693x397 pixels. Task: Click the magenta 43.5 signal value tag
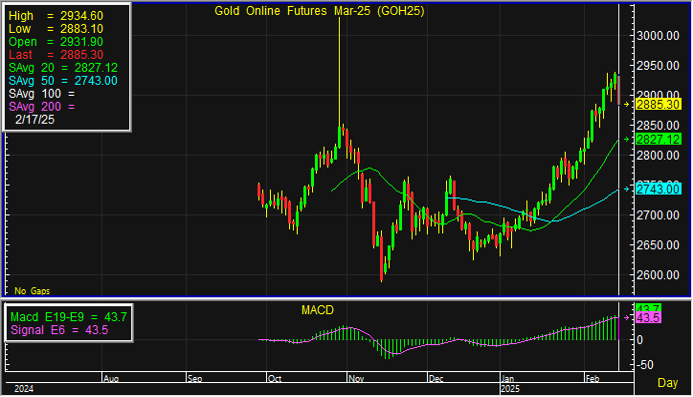(648, 318)
